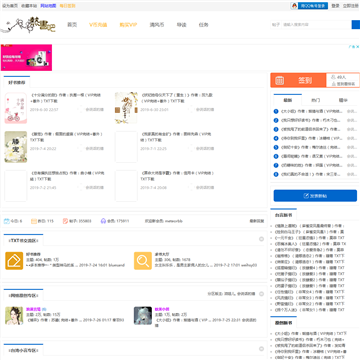The height and width of the screenshot is (360, 360).
Task: Open the orange 每日签到 link
Action: (67, 6)
